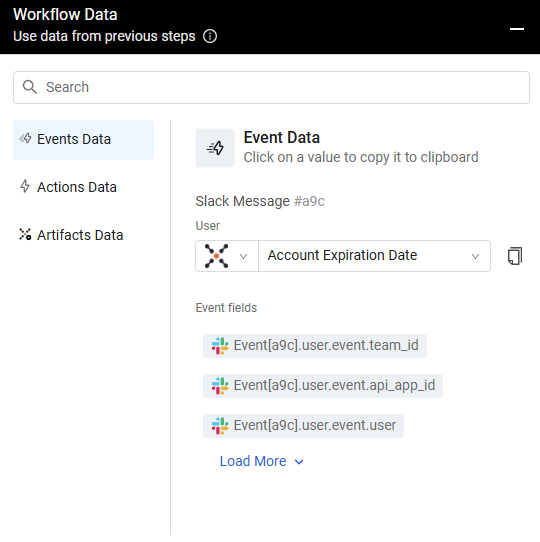The width and height of the screenshot is (540, 542).
Task: Open the Account Expiration Date dropdown
Action: point(374,256)
